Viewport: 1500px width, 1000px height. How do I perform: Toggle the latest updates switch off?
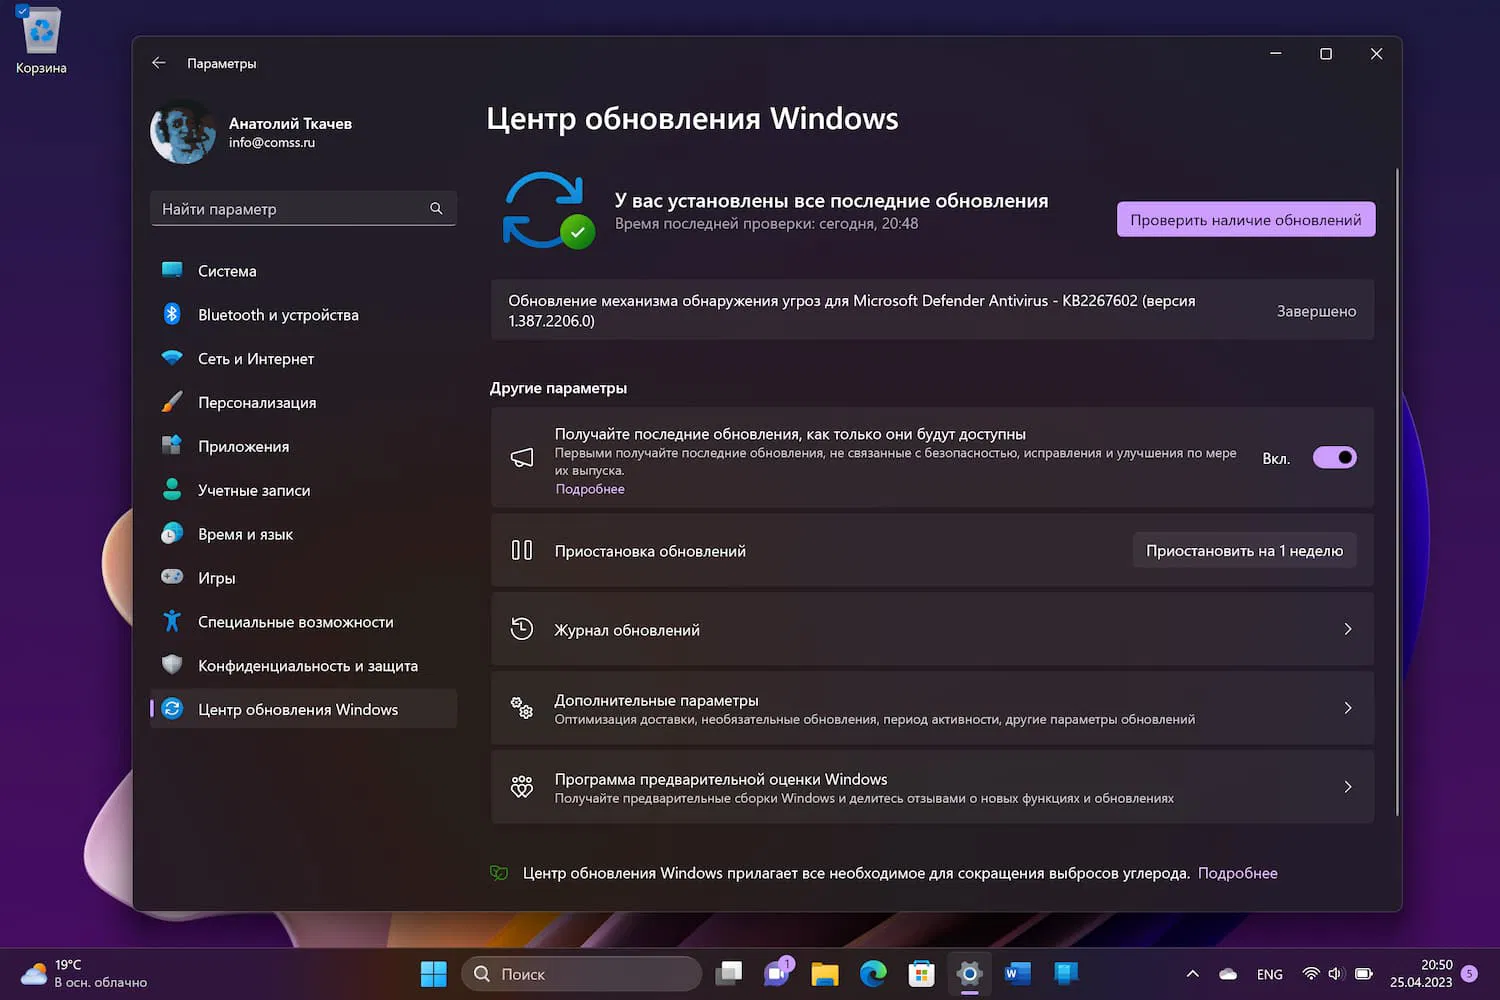1334,458
